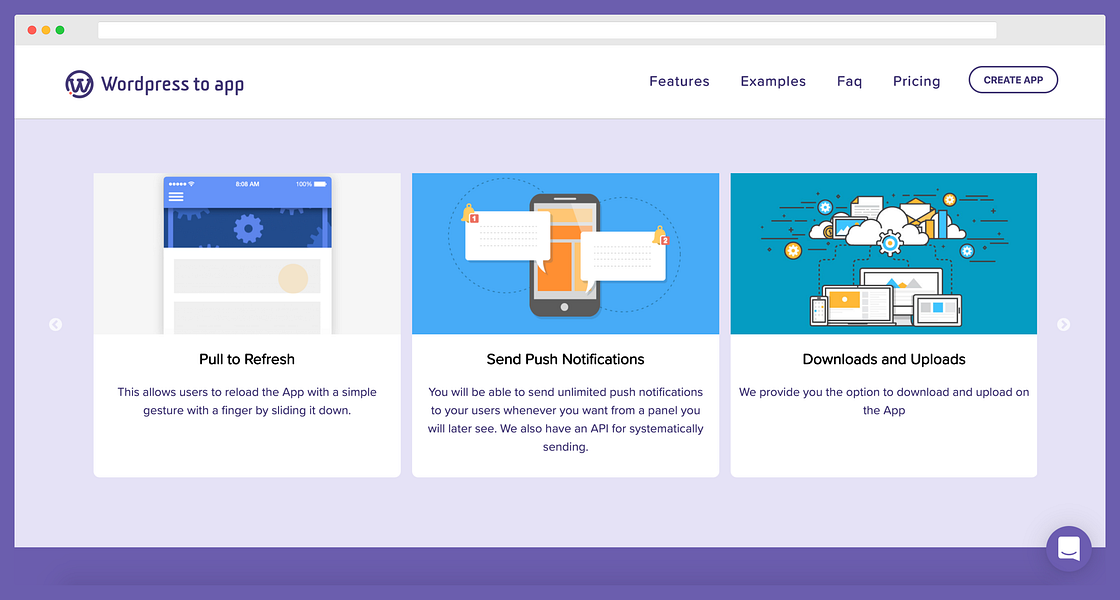Click the "Pull to Refresh" heading

point(246,359)
